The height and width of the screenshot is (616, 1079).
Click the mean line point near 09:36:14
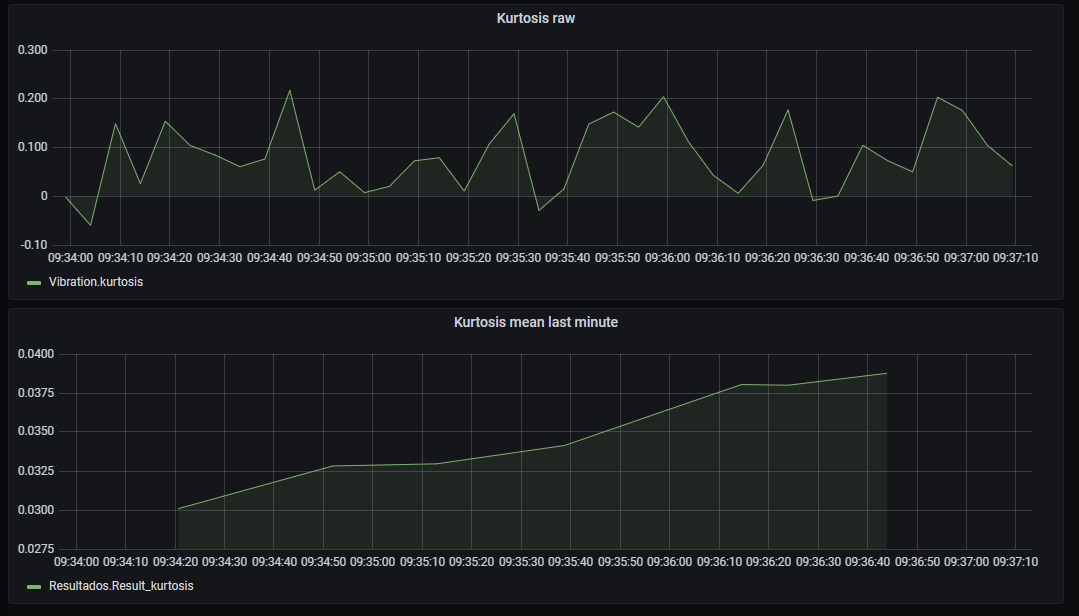[x=741, y=385]
